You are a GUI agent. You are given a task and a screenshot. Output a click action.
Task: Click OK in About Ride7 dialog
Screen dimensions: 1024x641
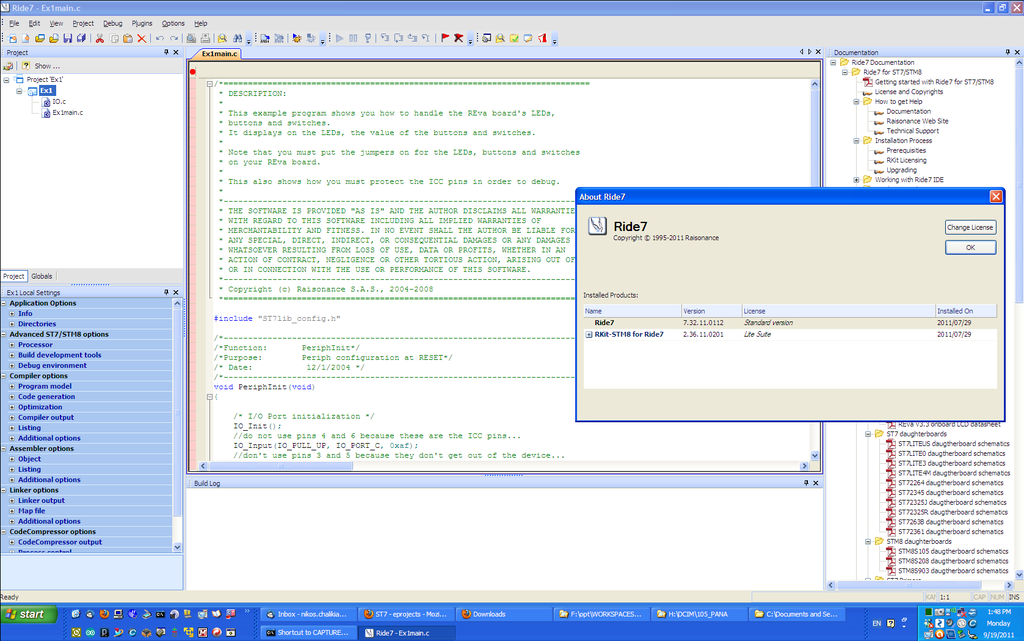(x=970, y=247)
